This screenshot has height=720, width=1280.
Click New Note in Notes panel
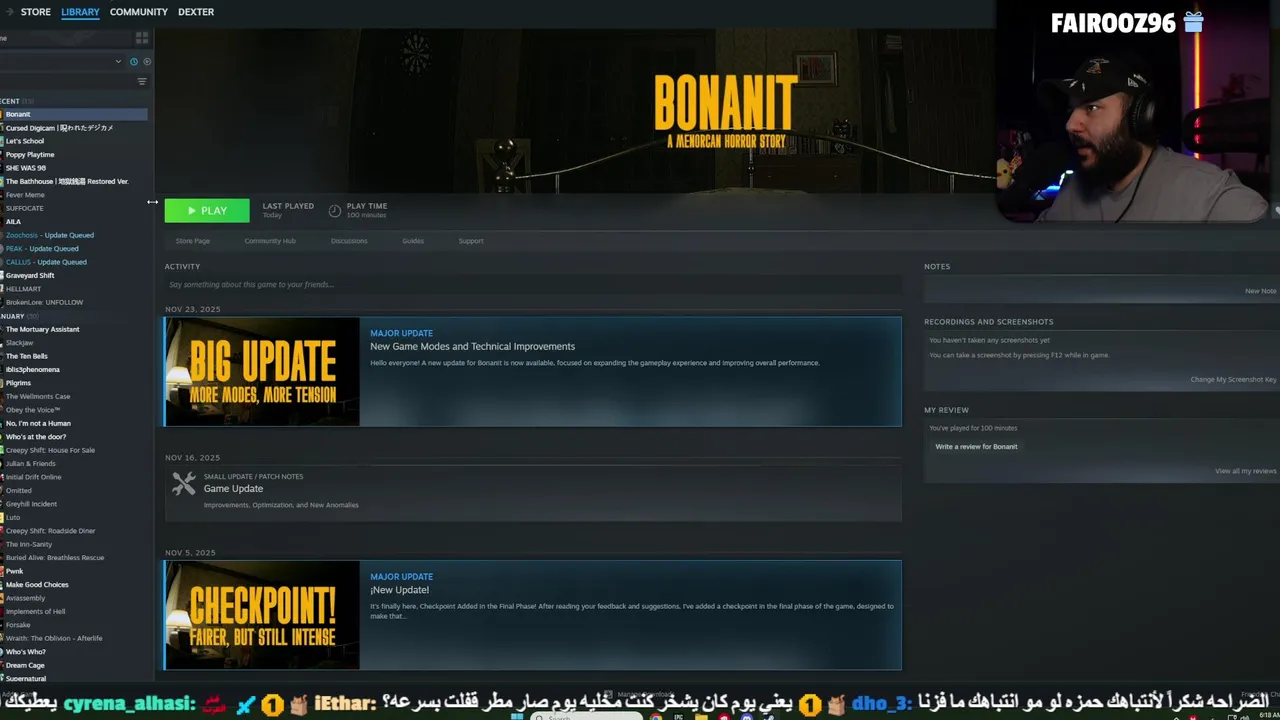[x=1260, y=291]
